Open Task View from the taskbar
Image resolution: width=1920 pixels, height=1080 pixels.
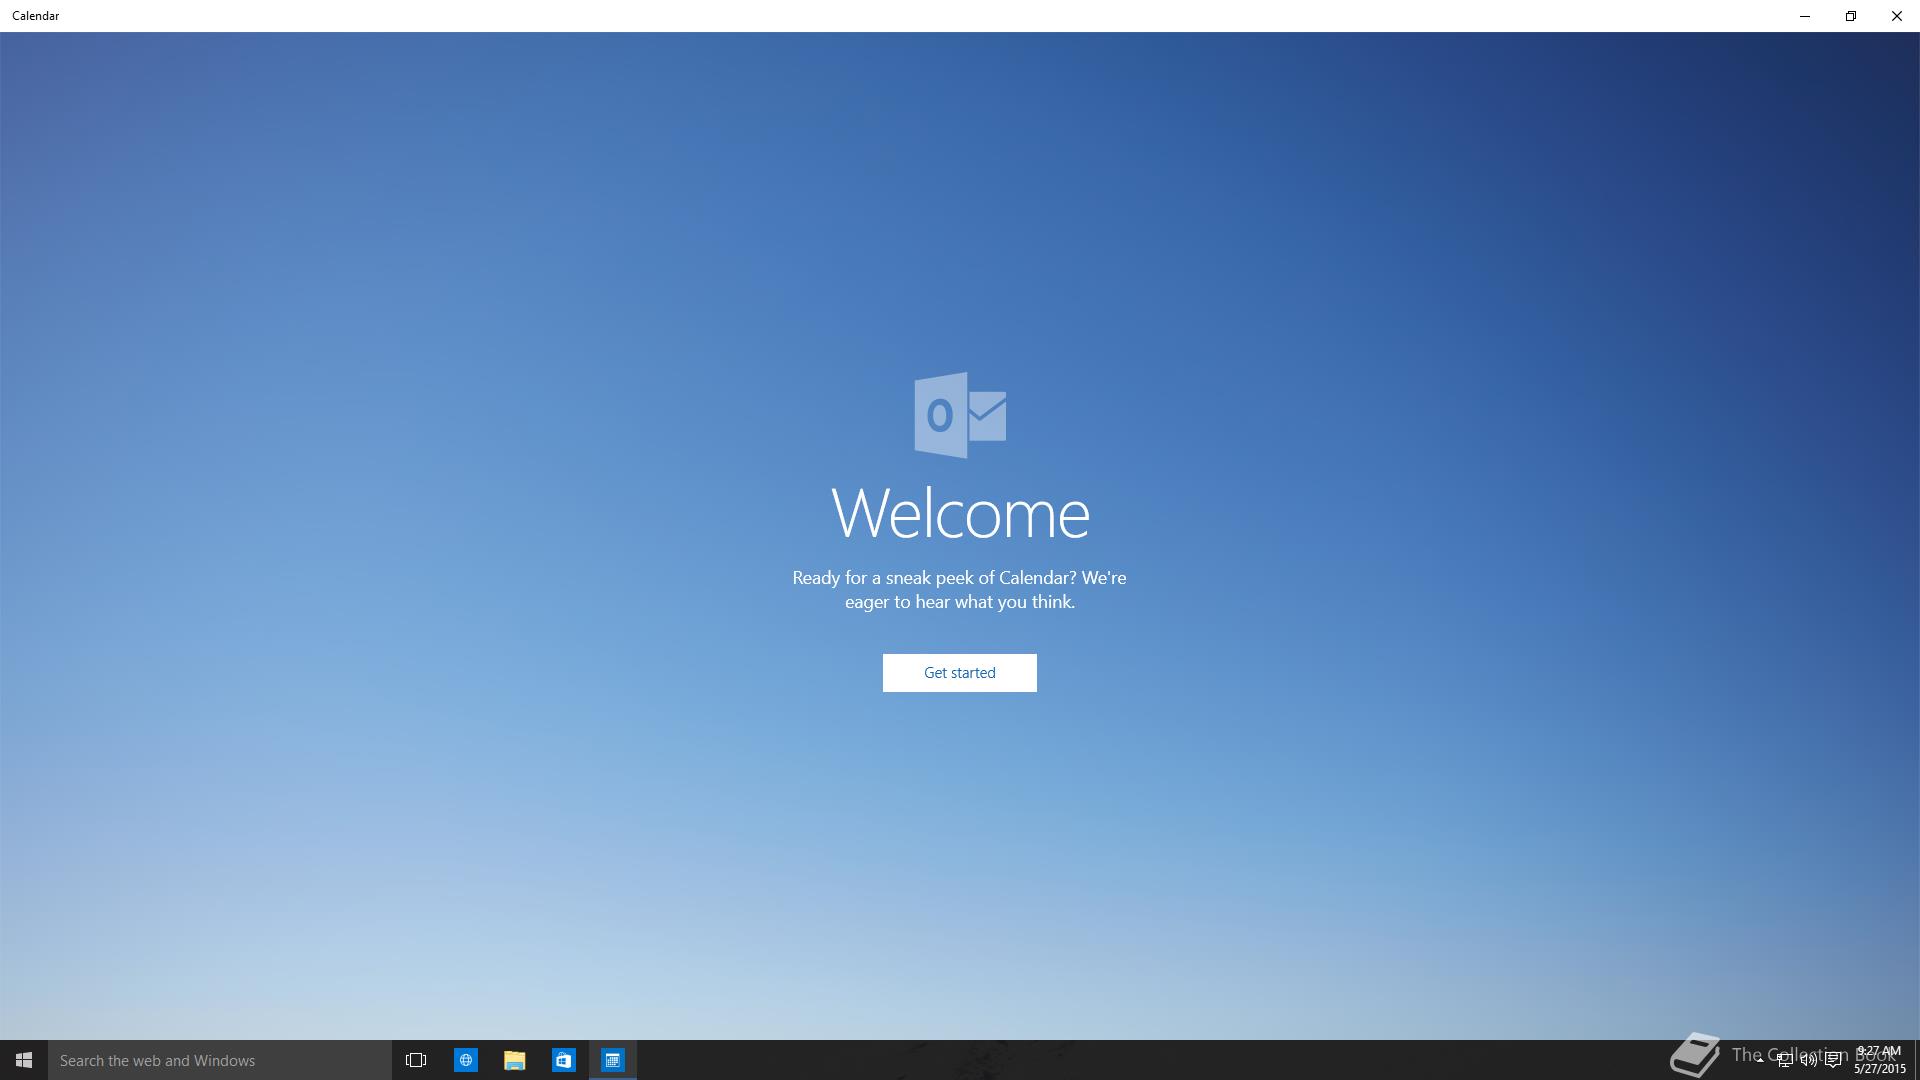pyautogui.click(x=416, y=1060)
